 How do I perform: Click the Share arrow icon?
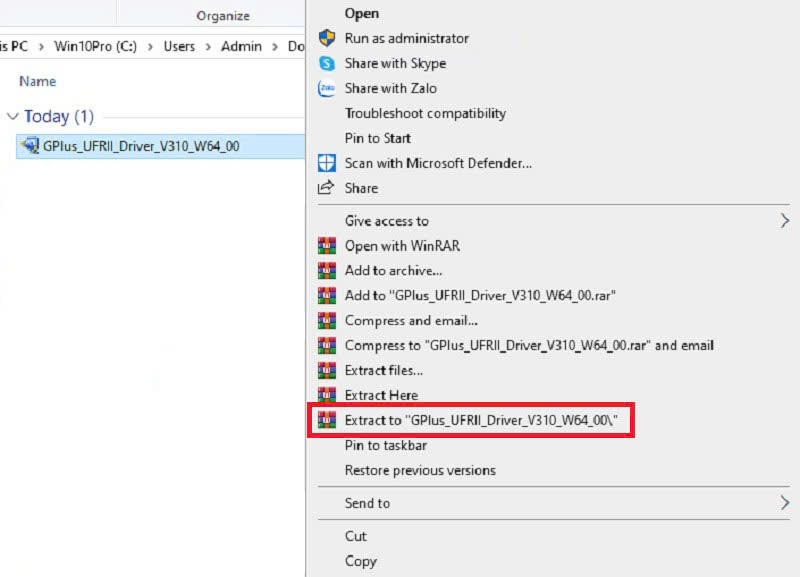pyautogui.click(x=325, y=188)
